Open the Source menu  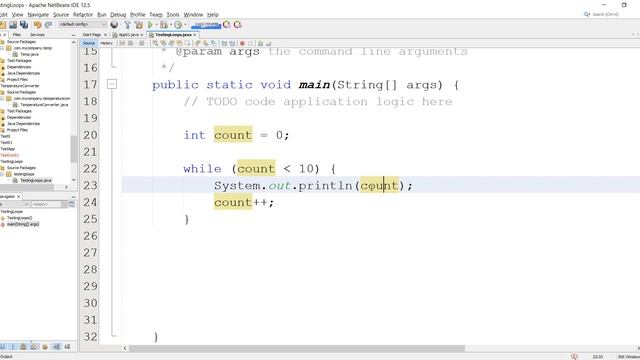(61, 15)
